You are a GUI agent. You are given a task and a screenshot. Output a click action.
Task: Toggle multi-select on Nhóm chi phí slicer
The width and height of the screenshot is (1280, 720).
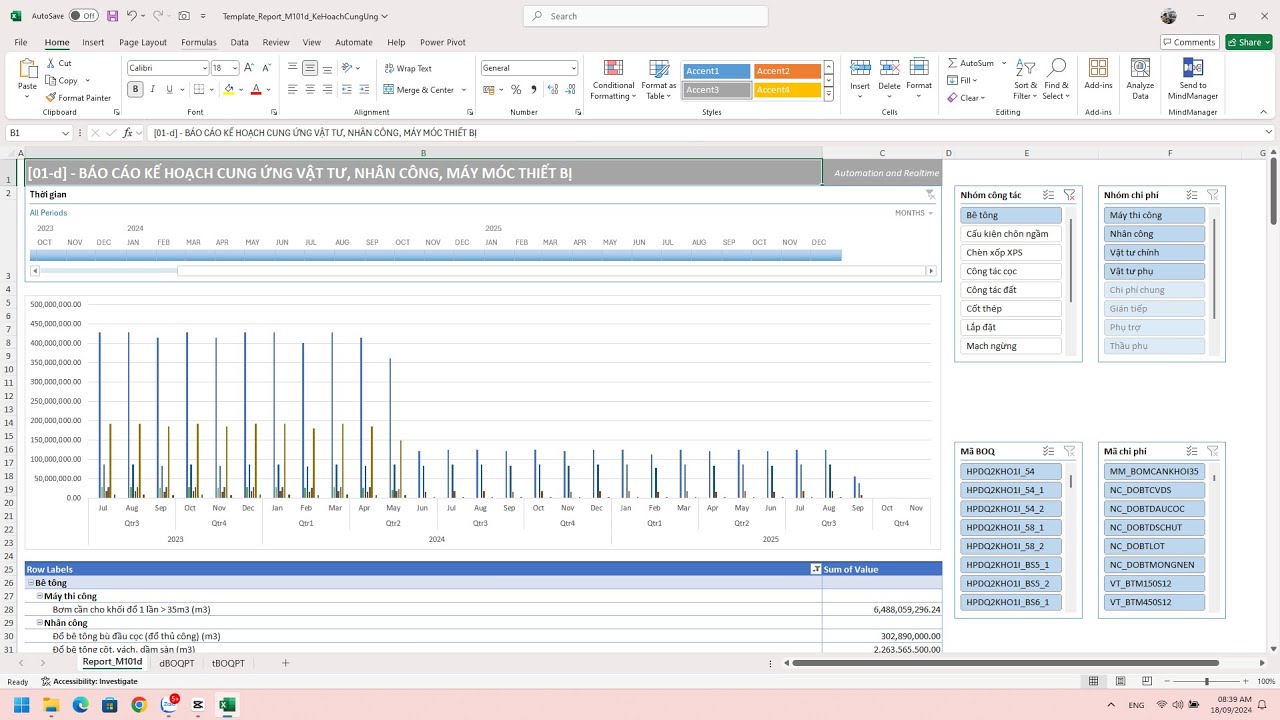pos(1192,195)
